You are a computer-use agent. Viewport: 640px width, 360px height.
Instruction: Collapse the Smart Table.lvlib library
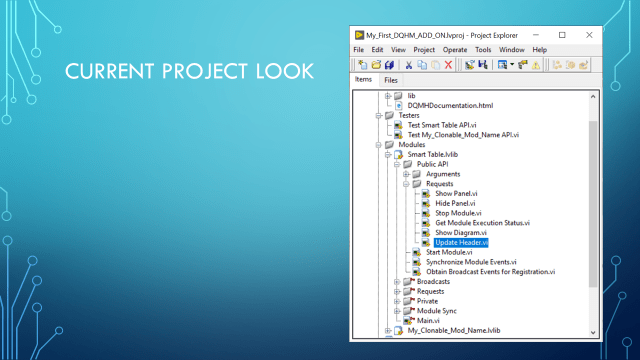(388, 155)
